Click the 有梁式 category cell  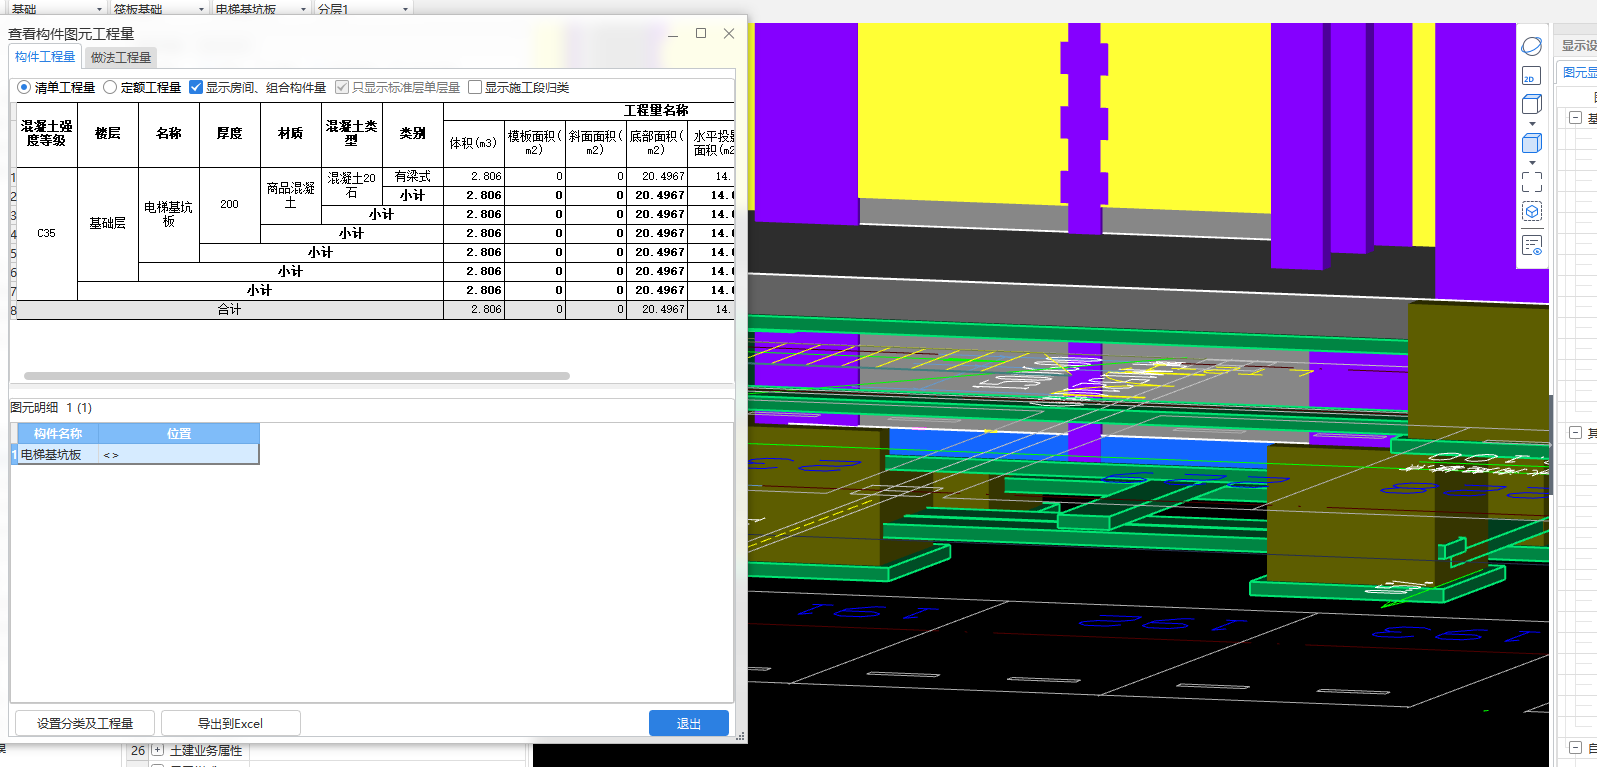[x=413, y=176]
